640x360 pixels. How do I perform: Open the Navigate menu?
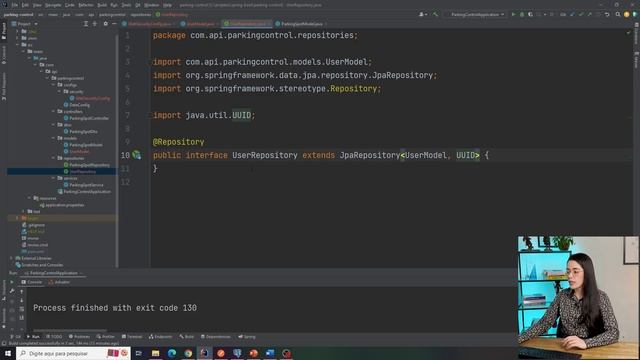(x=53, y=5)
